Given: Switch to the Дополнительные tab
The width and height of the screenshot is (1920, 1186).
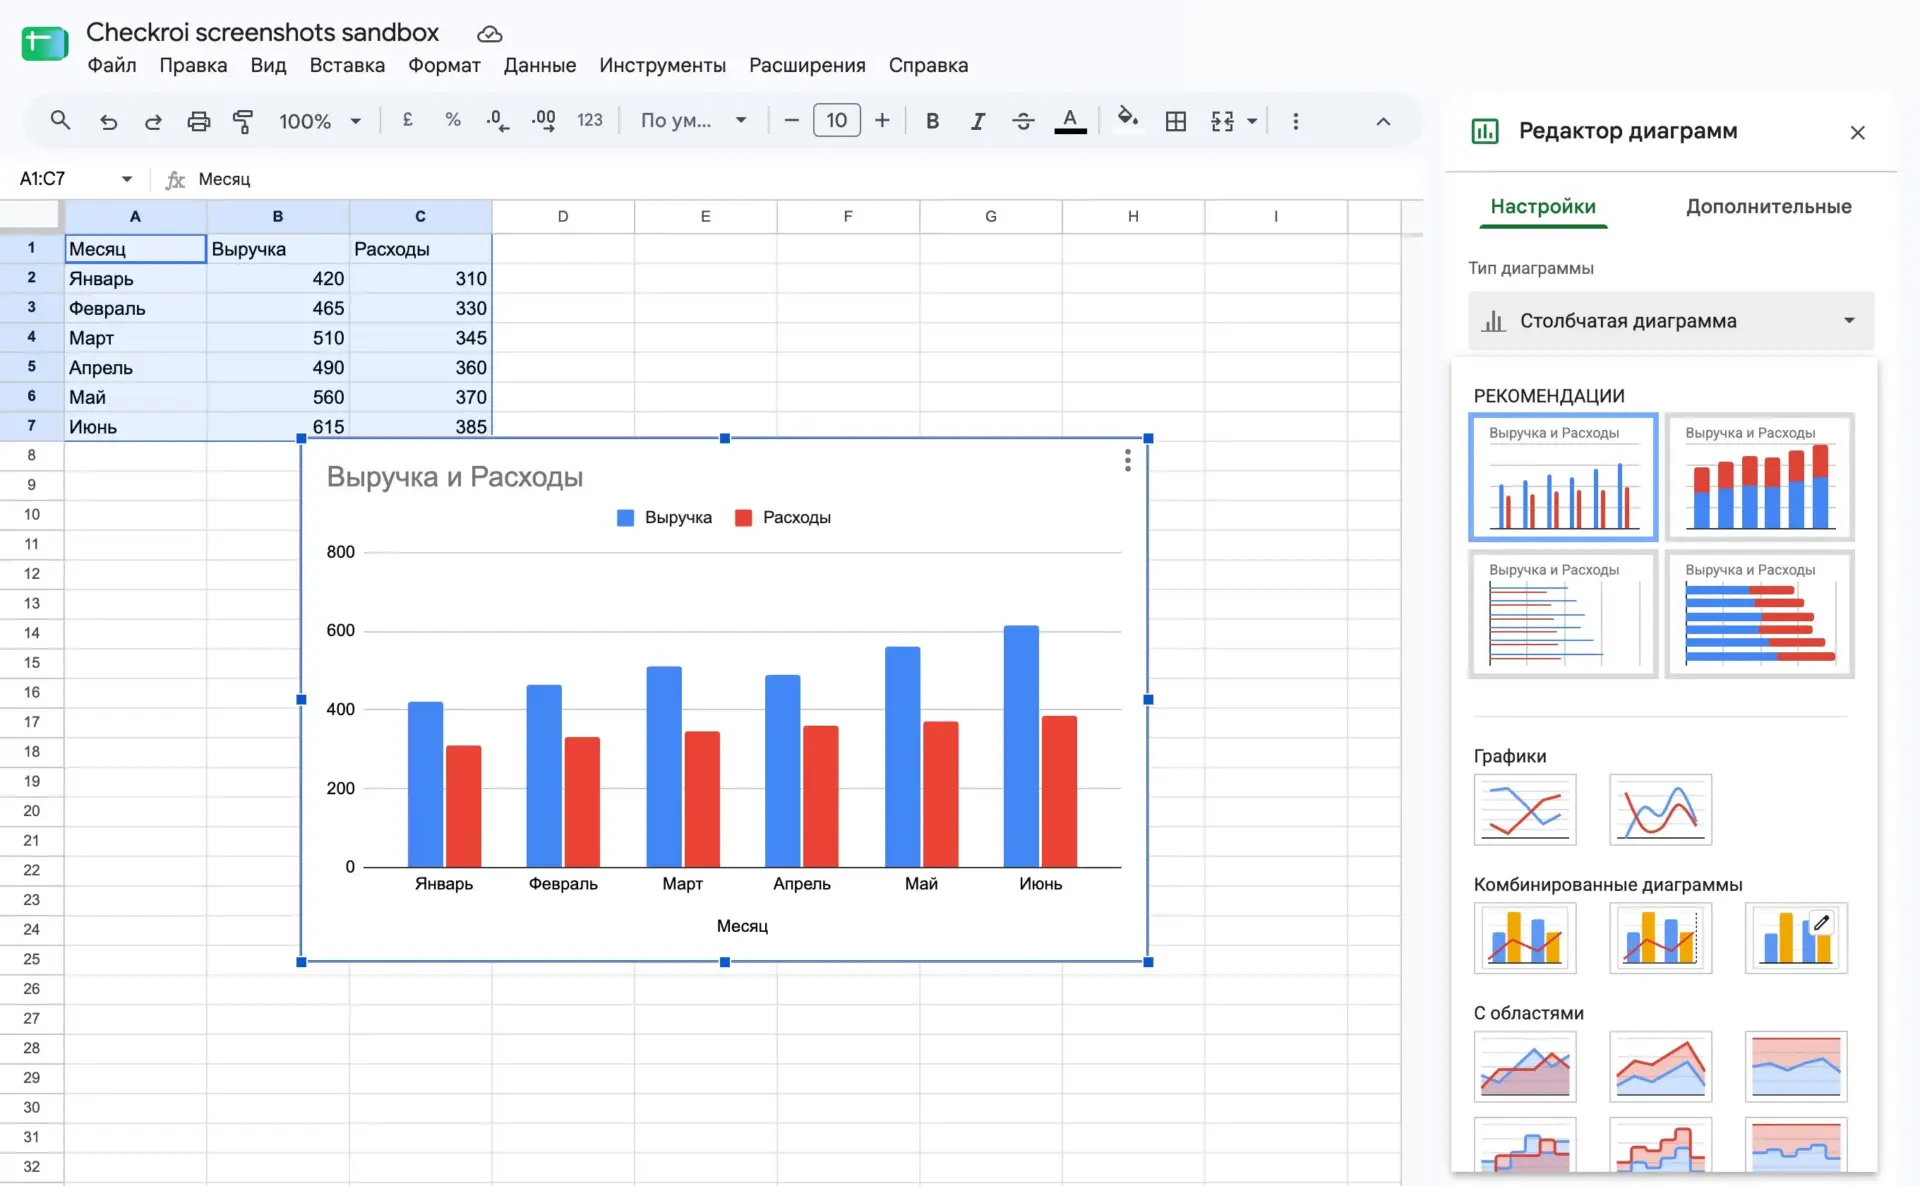Looking at the screenshot, I should [x=1768, y=206].
